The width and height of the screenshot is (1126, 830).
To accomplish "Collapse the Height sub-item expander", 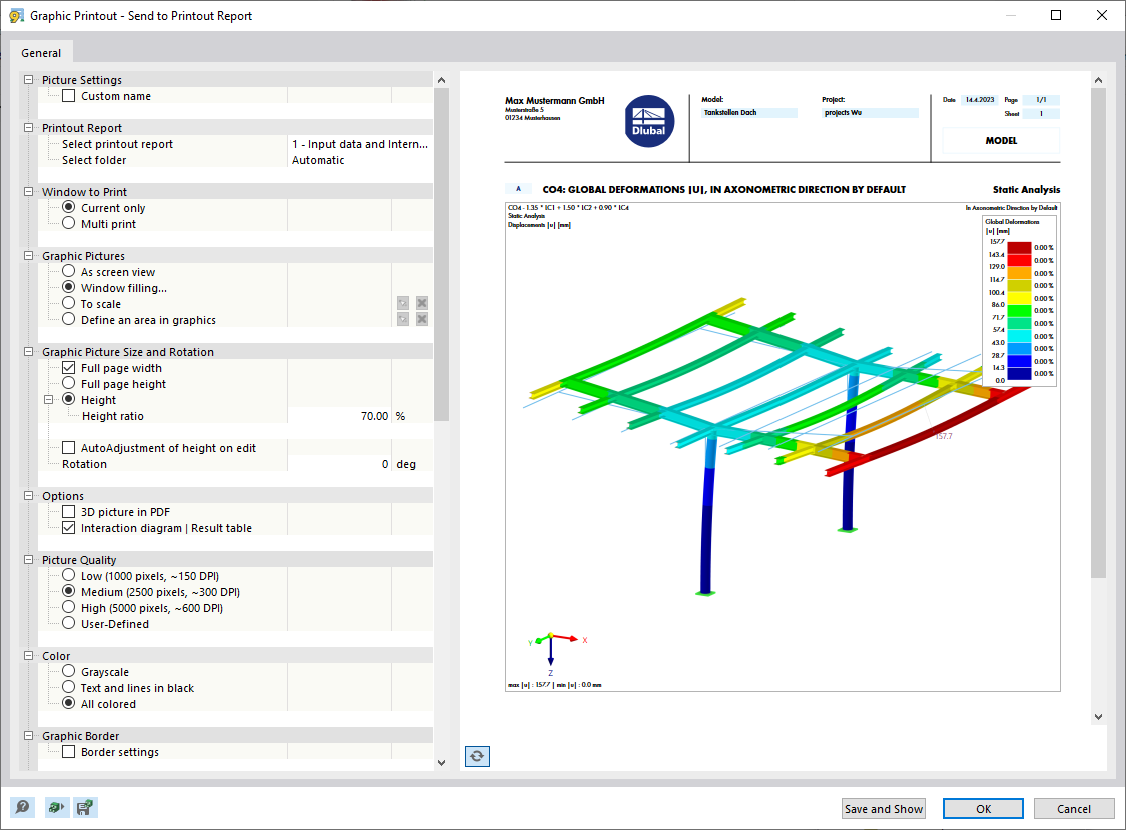I will pos(49,400).
